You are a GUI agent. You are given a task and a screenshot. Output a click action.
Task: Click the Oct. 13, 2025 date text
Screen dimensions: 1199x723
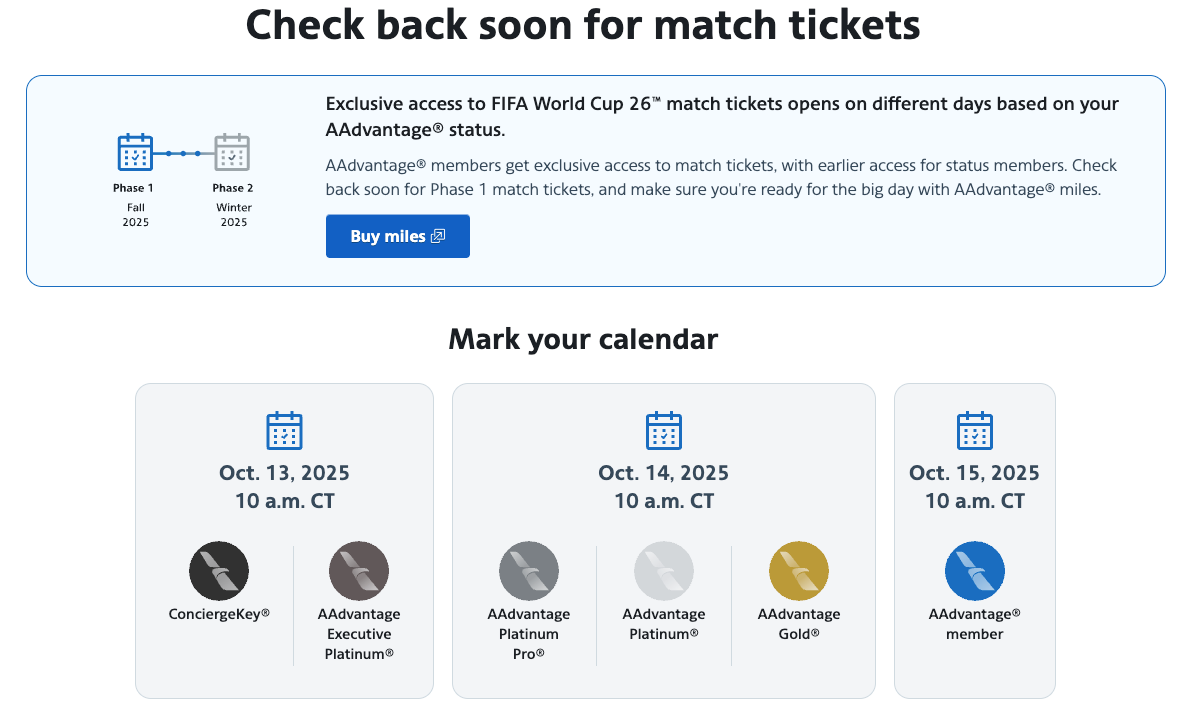pyautogui.click(x=284, y=473)
